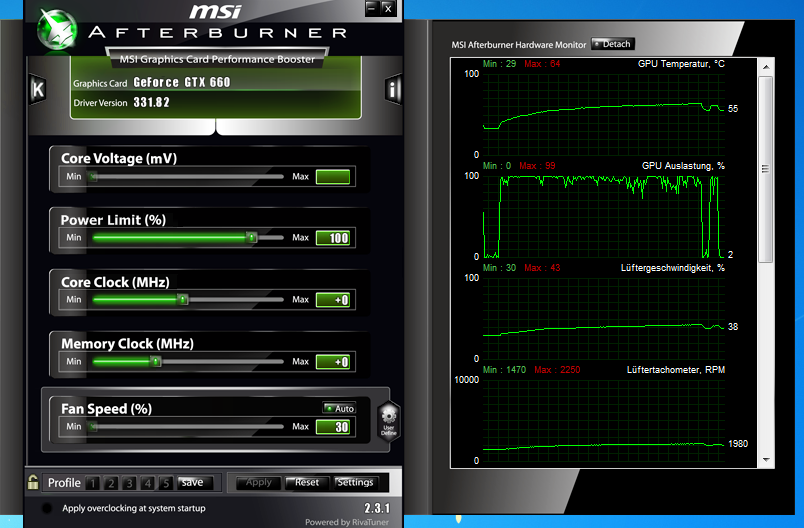This screenshot has height=528, width=804.
Task: Click the GPU Auslastung graph
Action: point(604,216)
